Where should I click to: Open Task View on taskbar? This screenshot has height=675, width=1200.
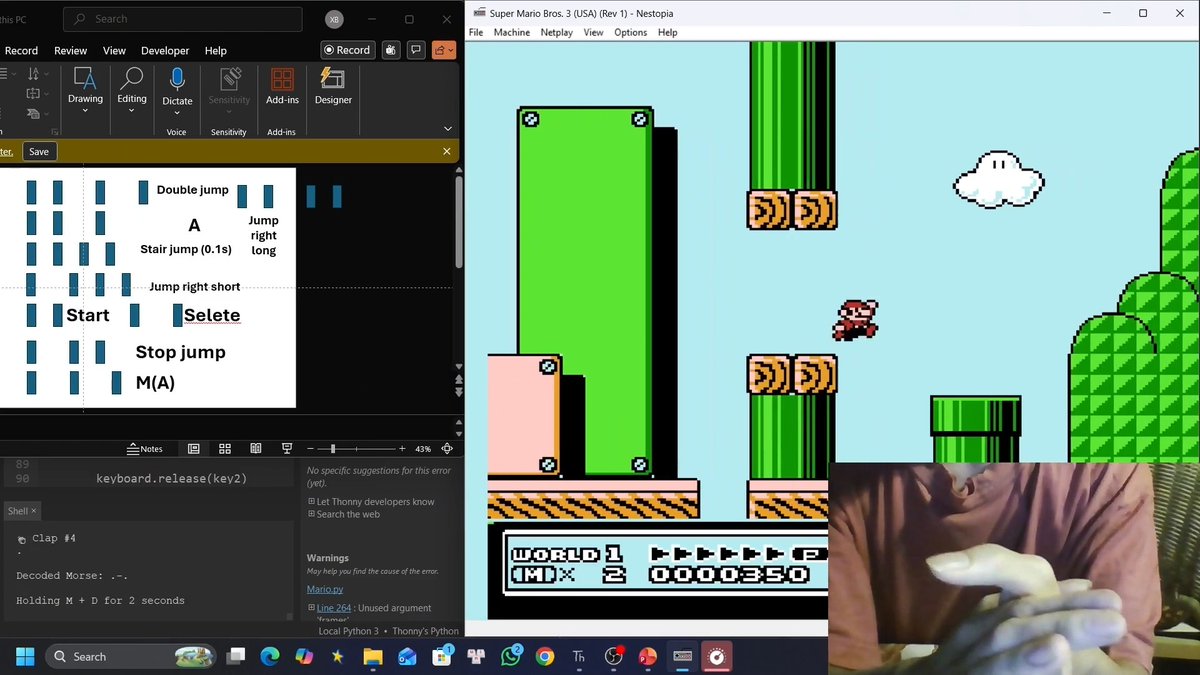pos(235,656)
